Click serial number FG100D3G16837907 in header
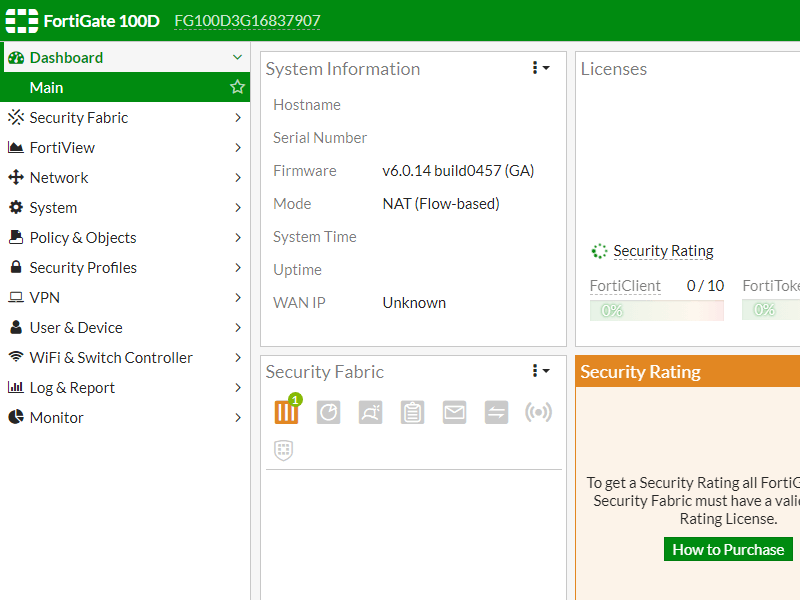 coord(247,21)
